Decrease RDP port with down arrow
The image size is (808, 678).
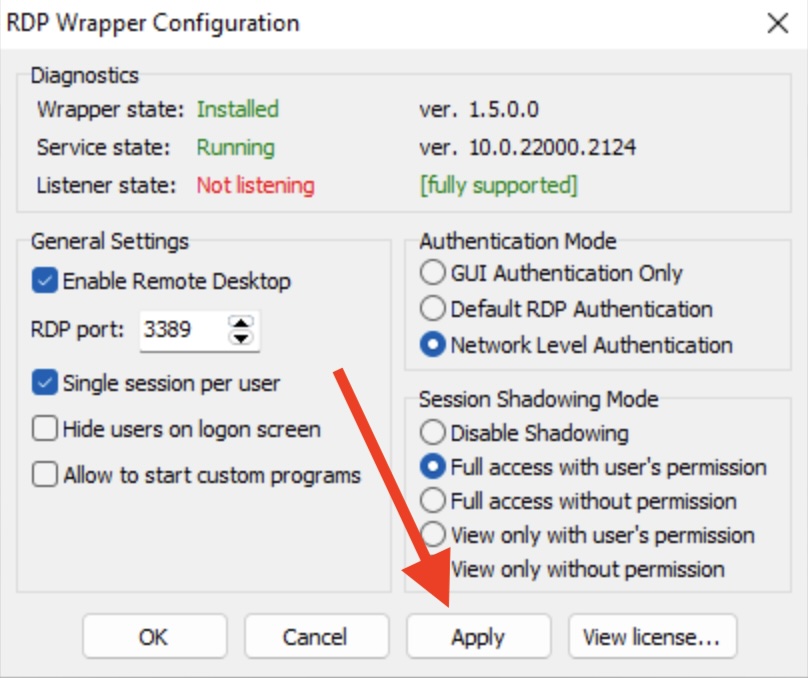pos(241,337)
